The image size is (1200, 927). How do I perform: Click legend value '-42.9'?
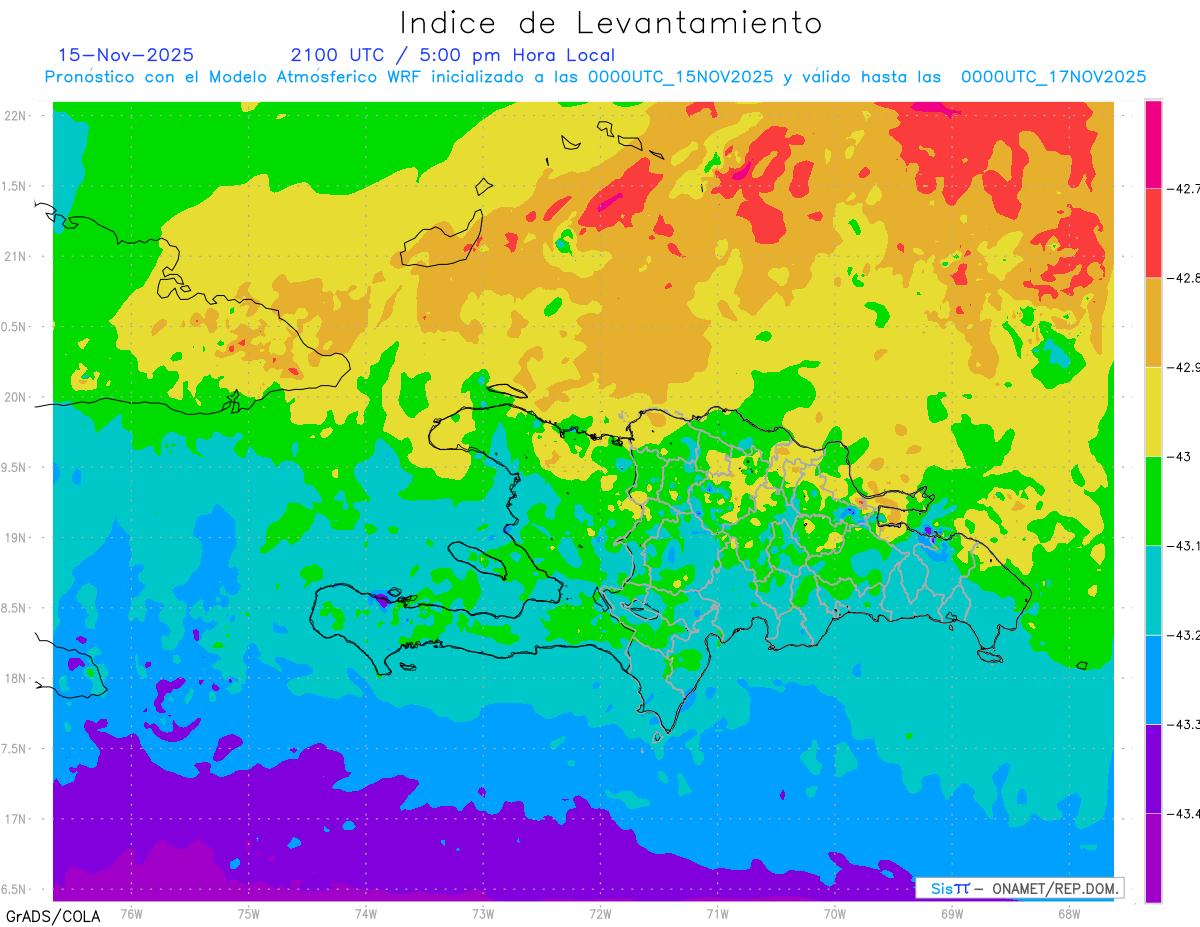[x=1183, y=367]
